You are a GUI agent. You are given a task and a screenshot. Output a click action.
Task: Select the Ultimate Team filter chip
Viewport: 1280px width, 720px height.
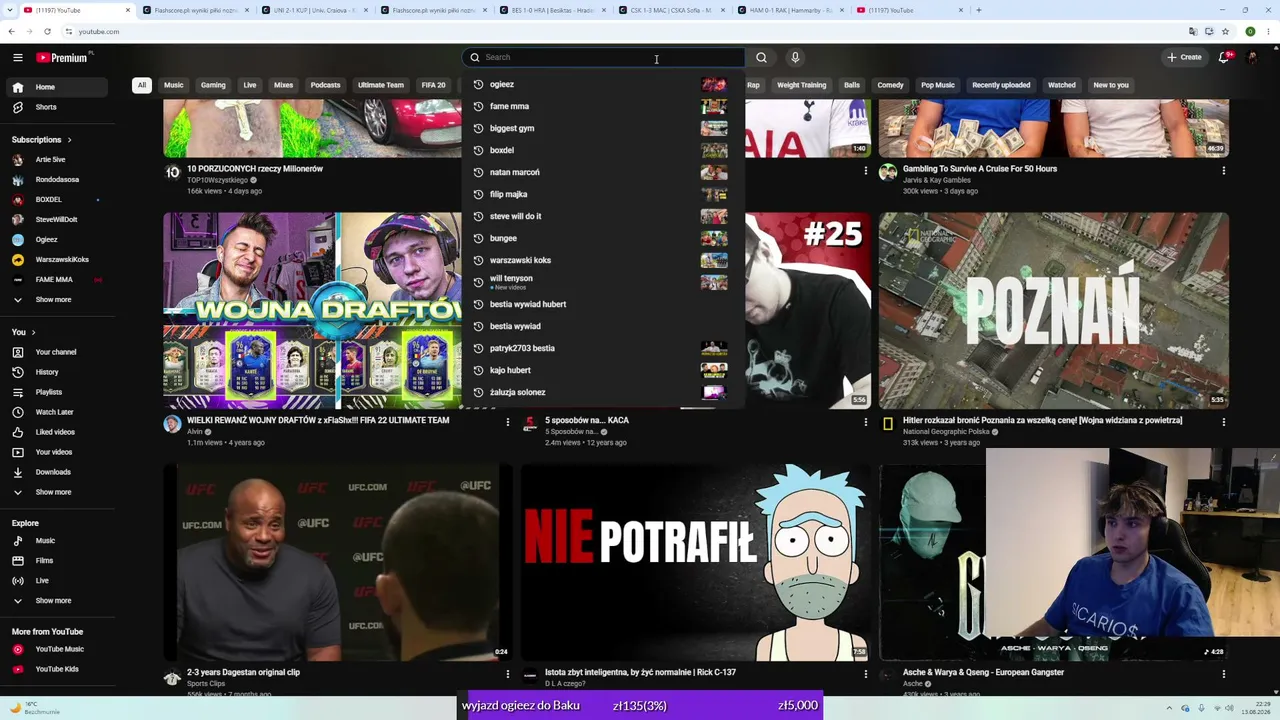pyautogui.click(x=381, y=85)
